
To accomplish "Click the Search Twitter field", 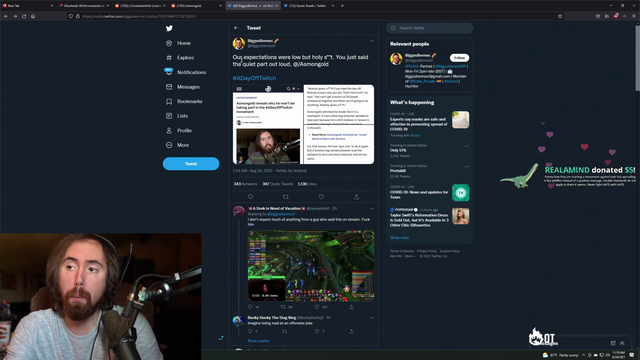I will [x=429, y=28].
